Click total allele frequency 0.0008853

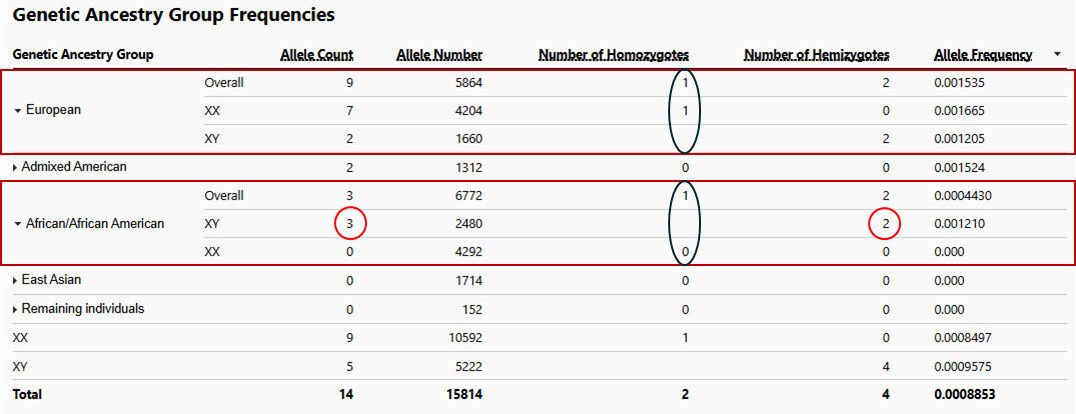[x=965, y=395]
